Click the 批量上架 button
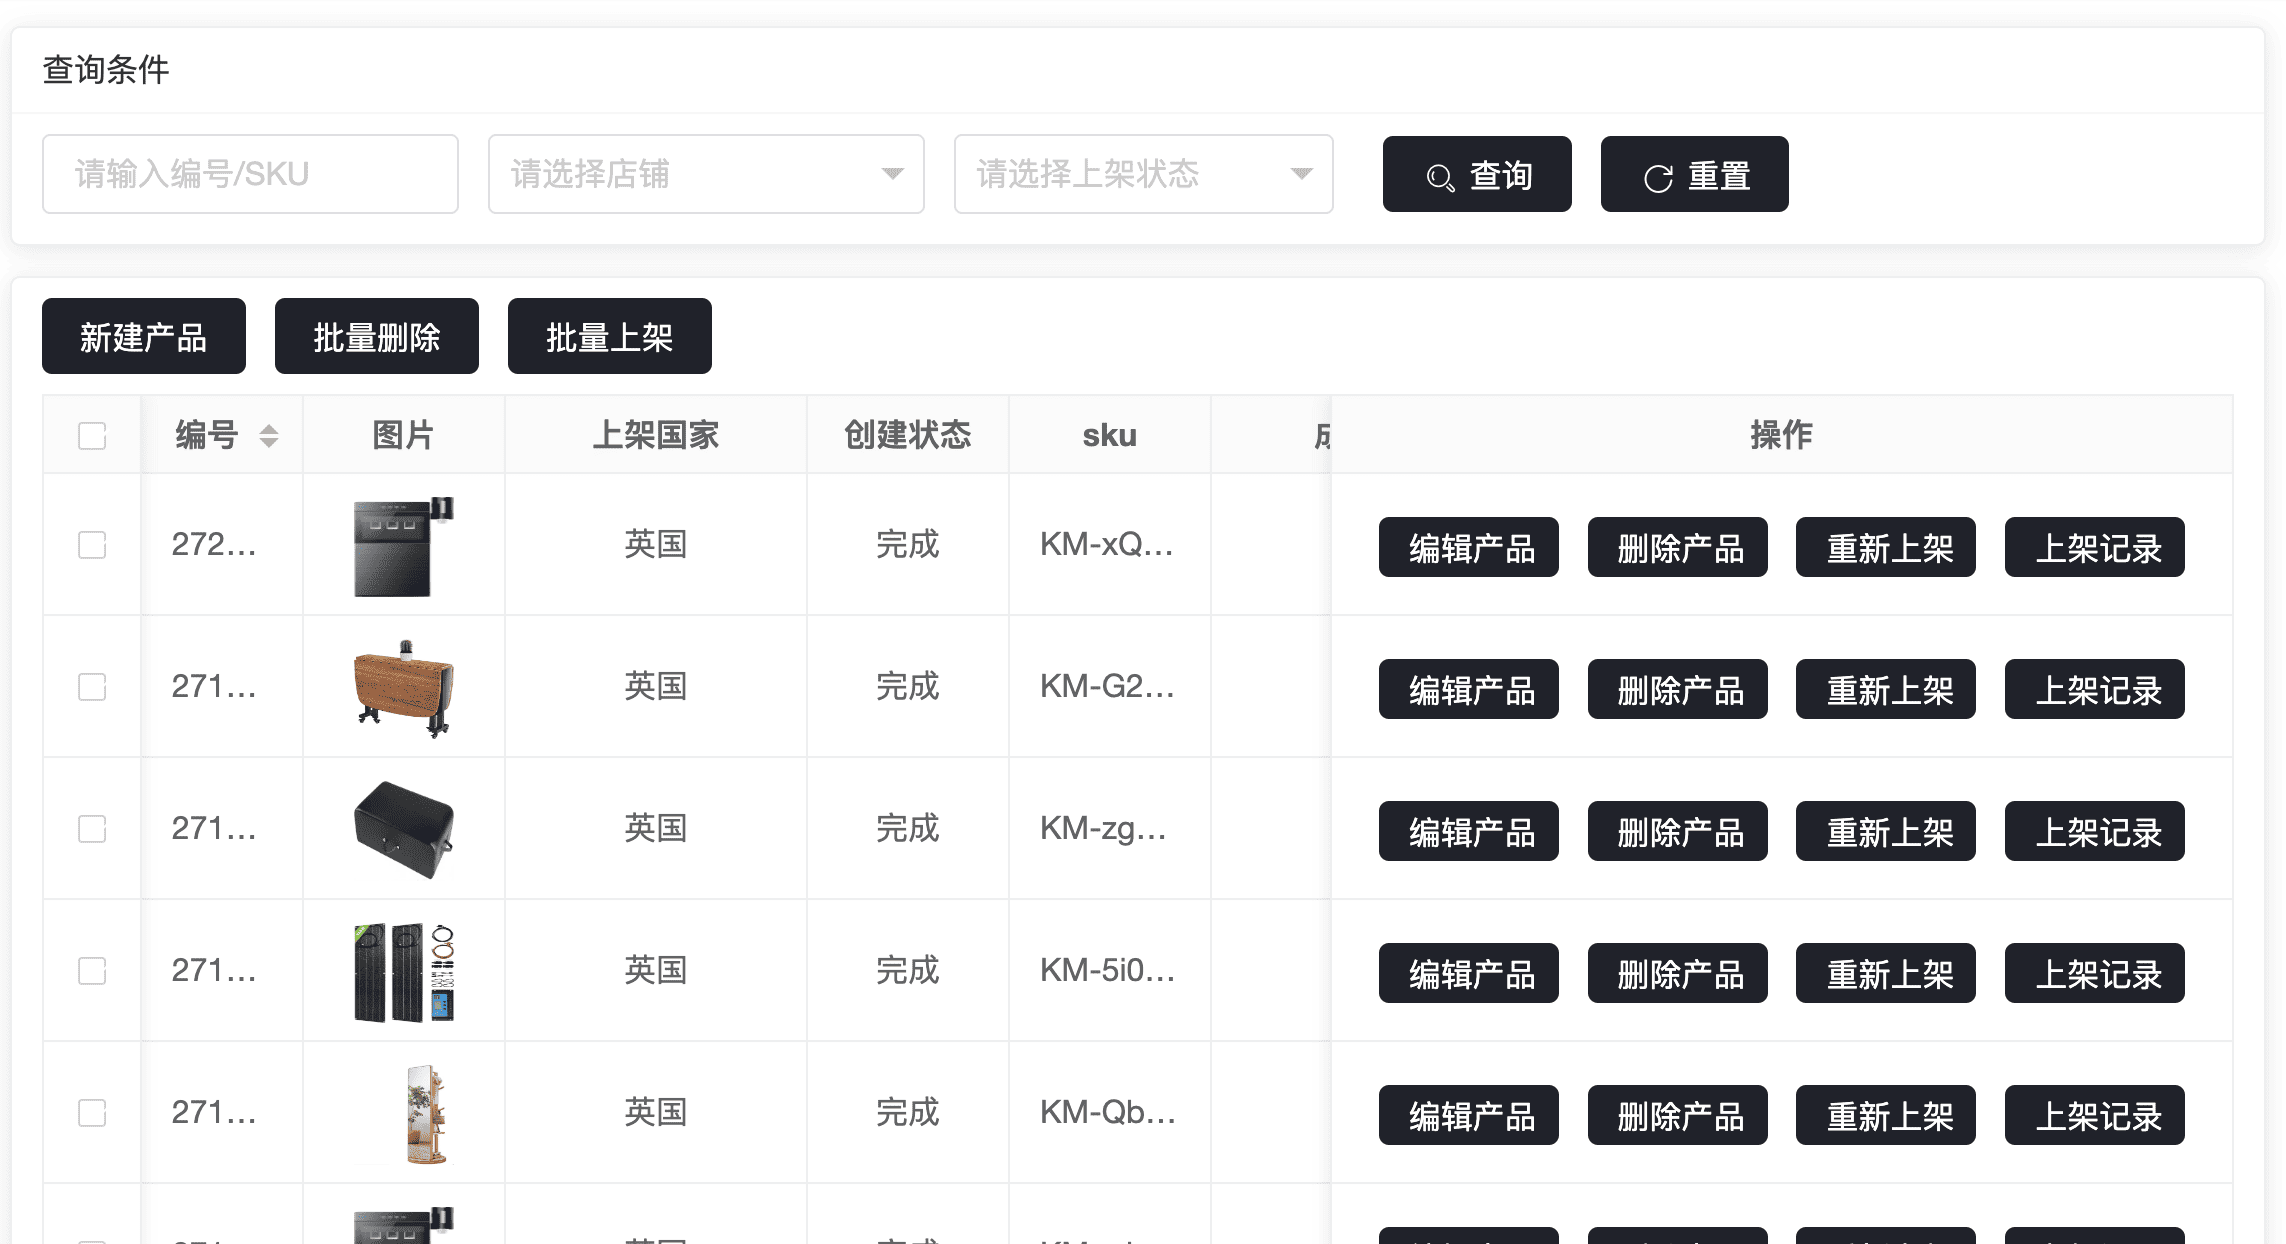The width and height of the screenshot is (2286, 1244). [x=609, y=336]
